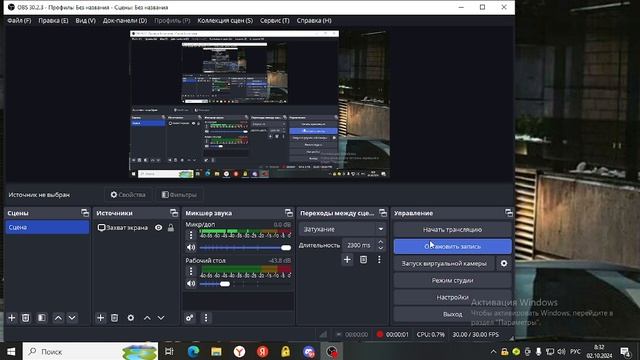Move source down arrow in Sources panel
This screenshot has height=360, width=640.
pos(161,318)
